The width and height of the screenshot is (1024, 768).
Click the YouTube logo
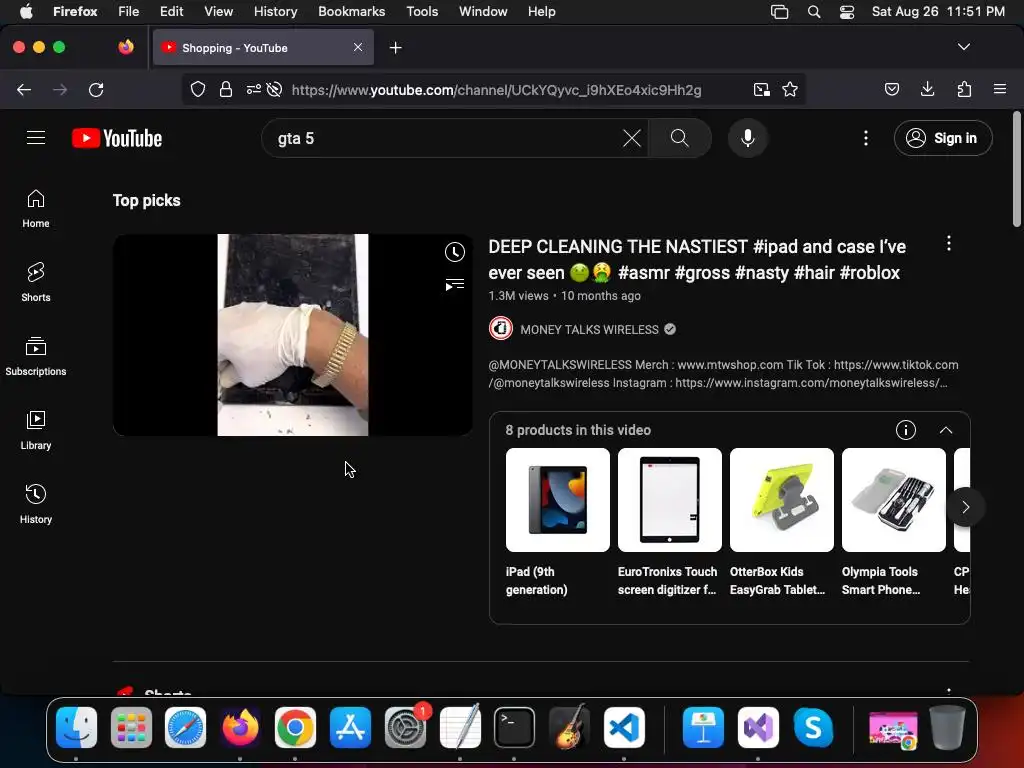(117, 138)
